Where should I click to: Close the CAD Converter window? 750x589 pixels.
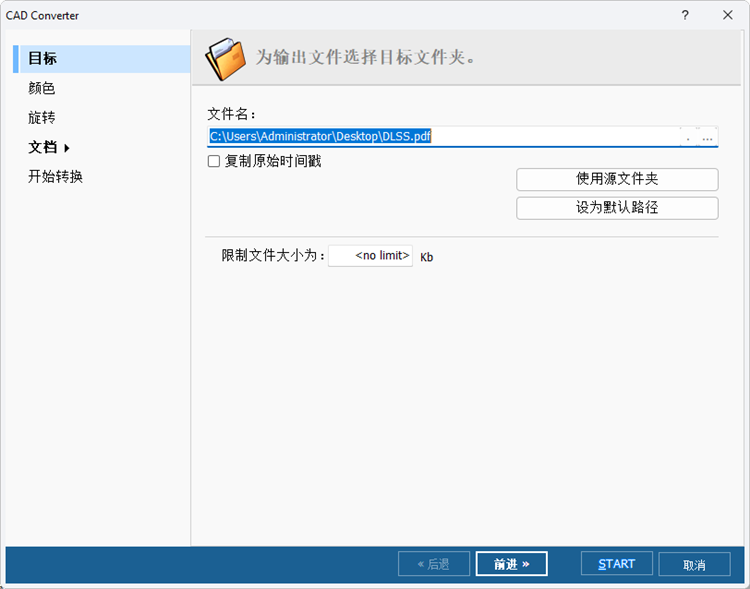pos(728,15)
